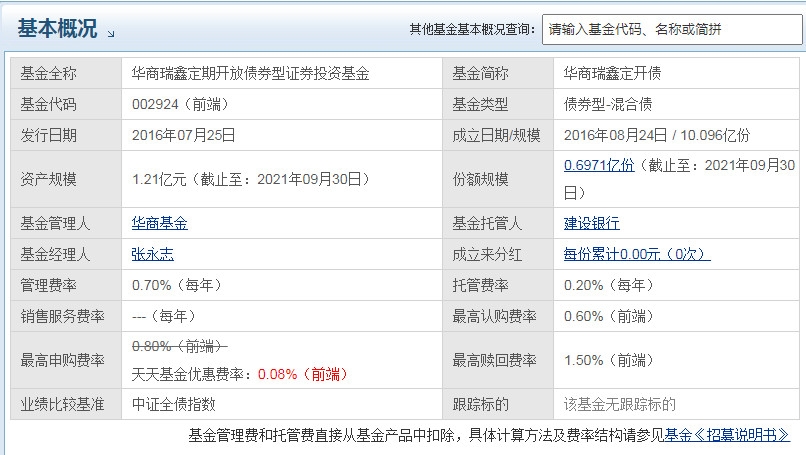Open the 建设银行 custodian link
The height and width of the screenshot is (455, 806).
point(592,223)
